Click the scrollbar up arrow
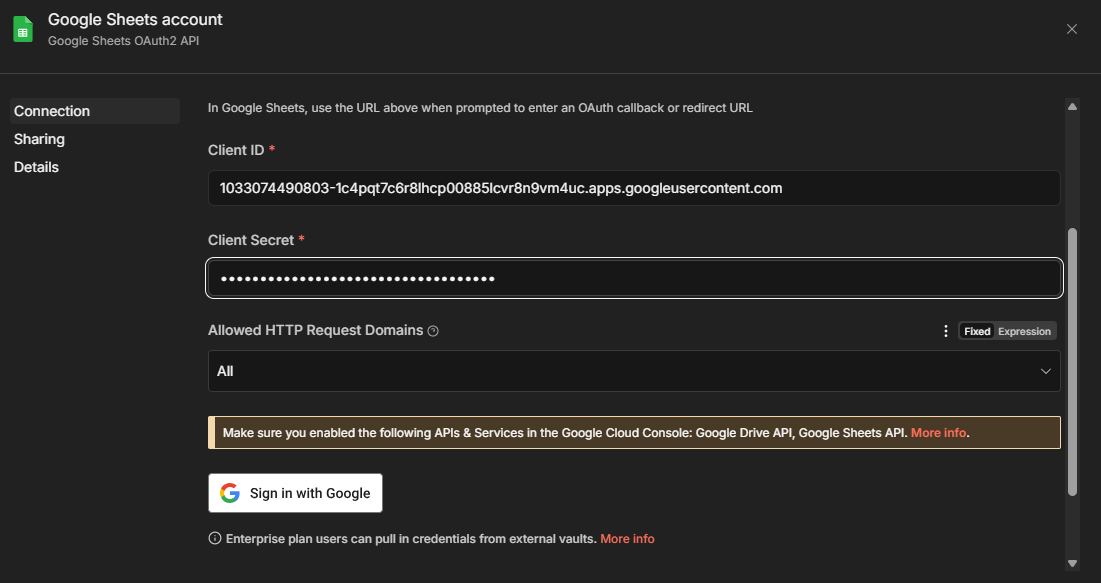This screenshot has height=583, width=1101. 1072,107
